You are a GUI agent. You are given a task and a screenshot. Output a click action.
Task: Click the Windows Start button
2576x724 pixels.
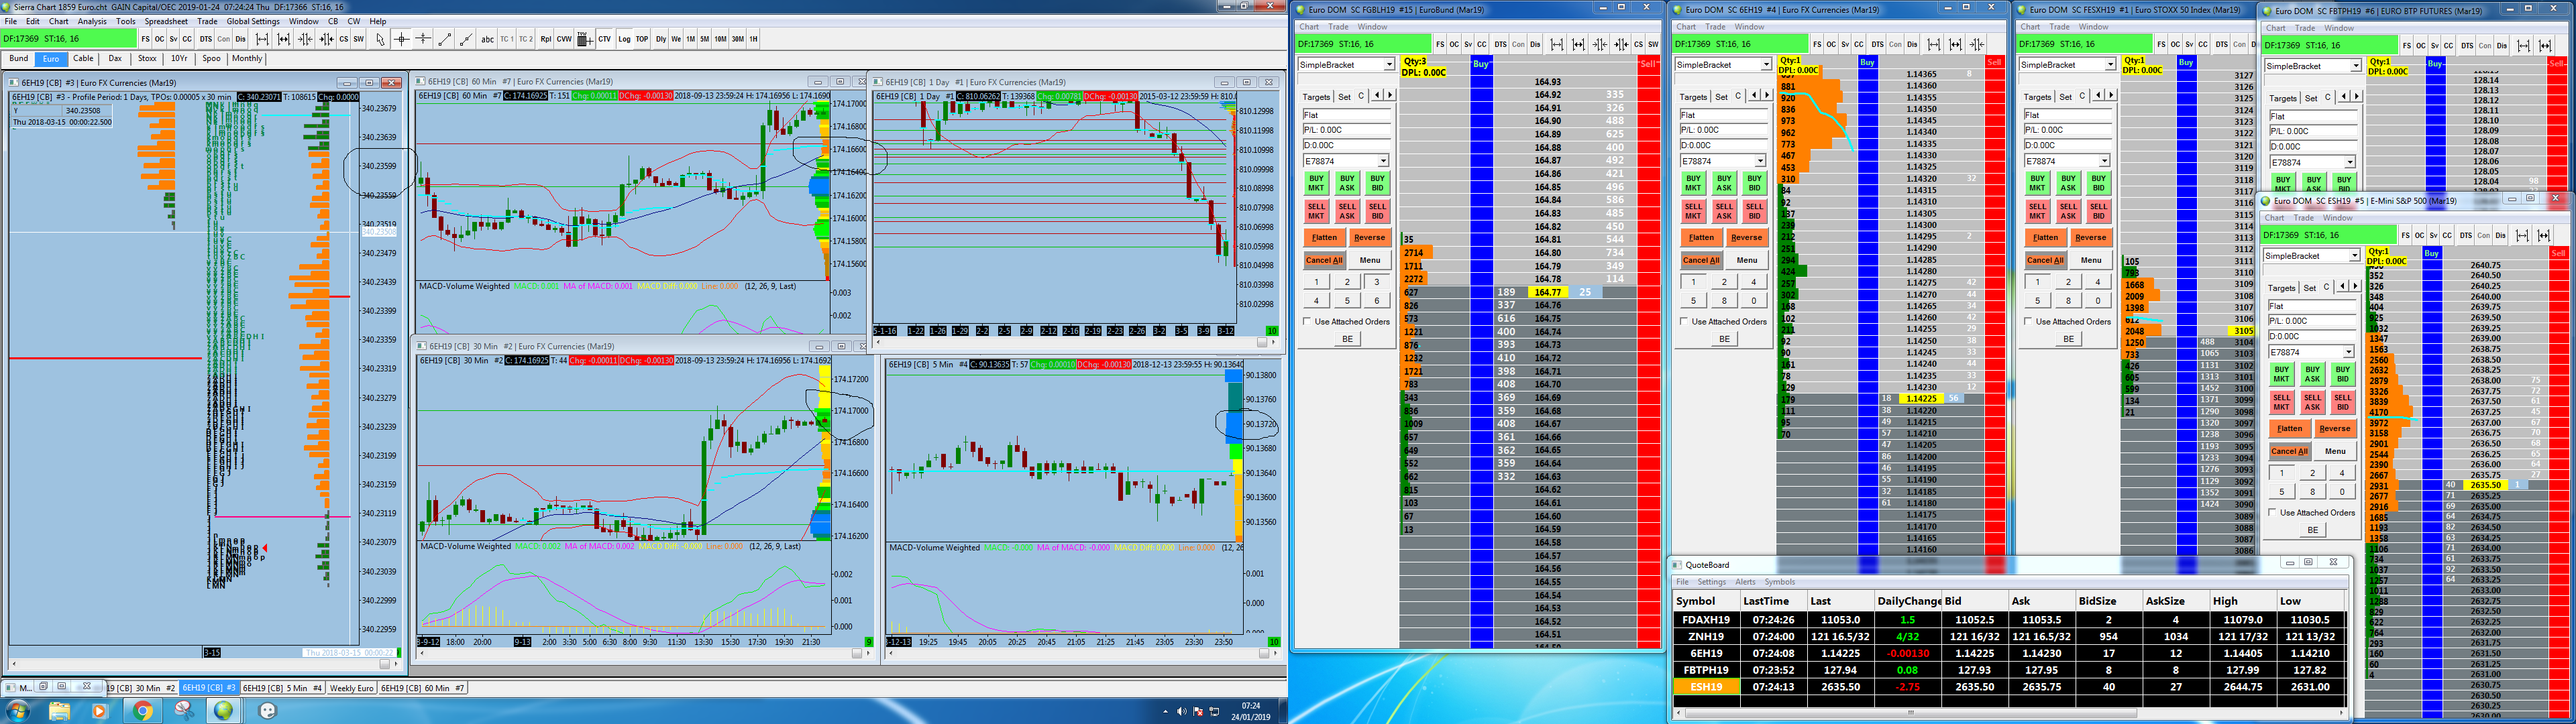click(x=18, y=711)
